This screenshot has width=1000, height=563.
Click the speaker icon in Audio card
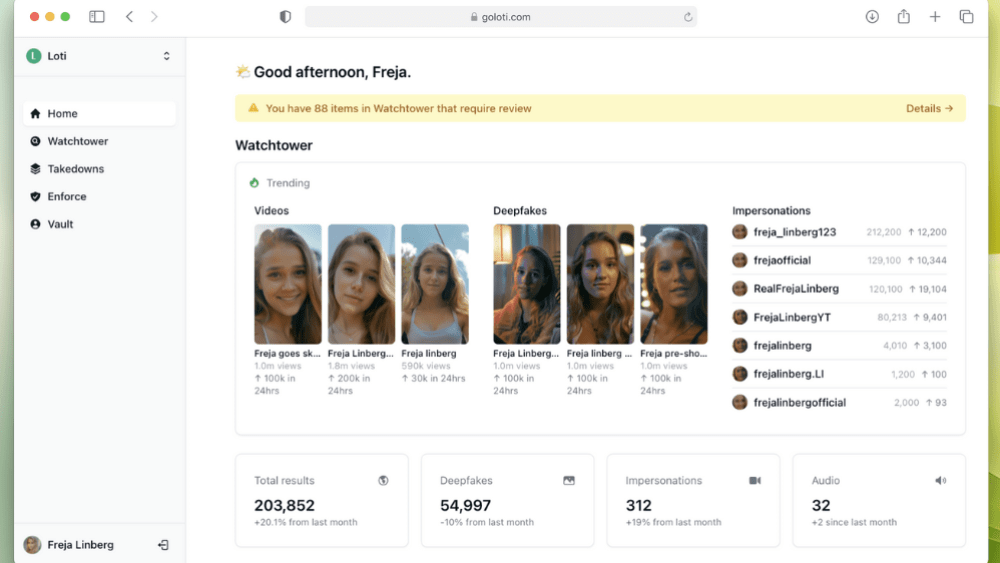940,481
